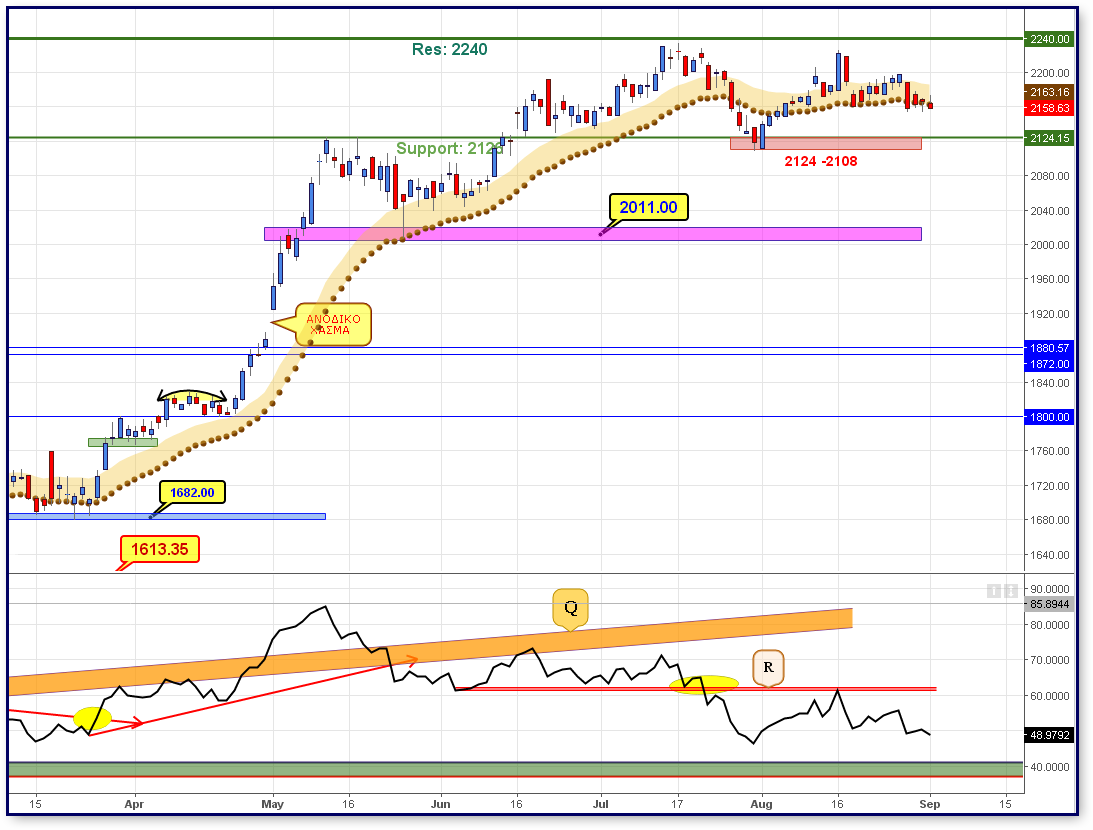Select the orange trend channel in oscillator
The image size is (1093, 830).
coord(430,652)
